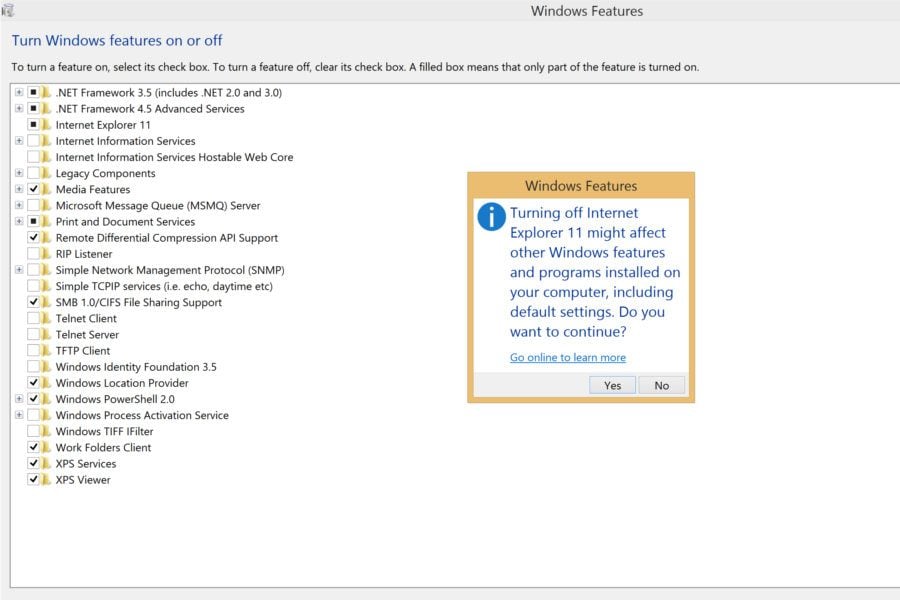The width and height of the screenshot is (900, 600).
Task: Enable the RIP Listener checkbox
Action: pos(33,253)
